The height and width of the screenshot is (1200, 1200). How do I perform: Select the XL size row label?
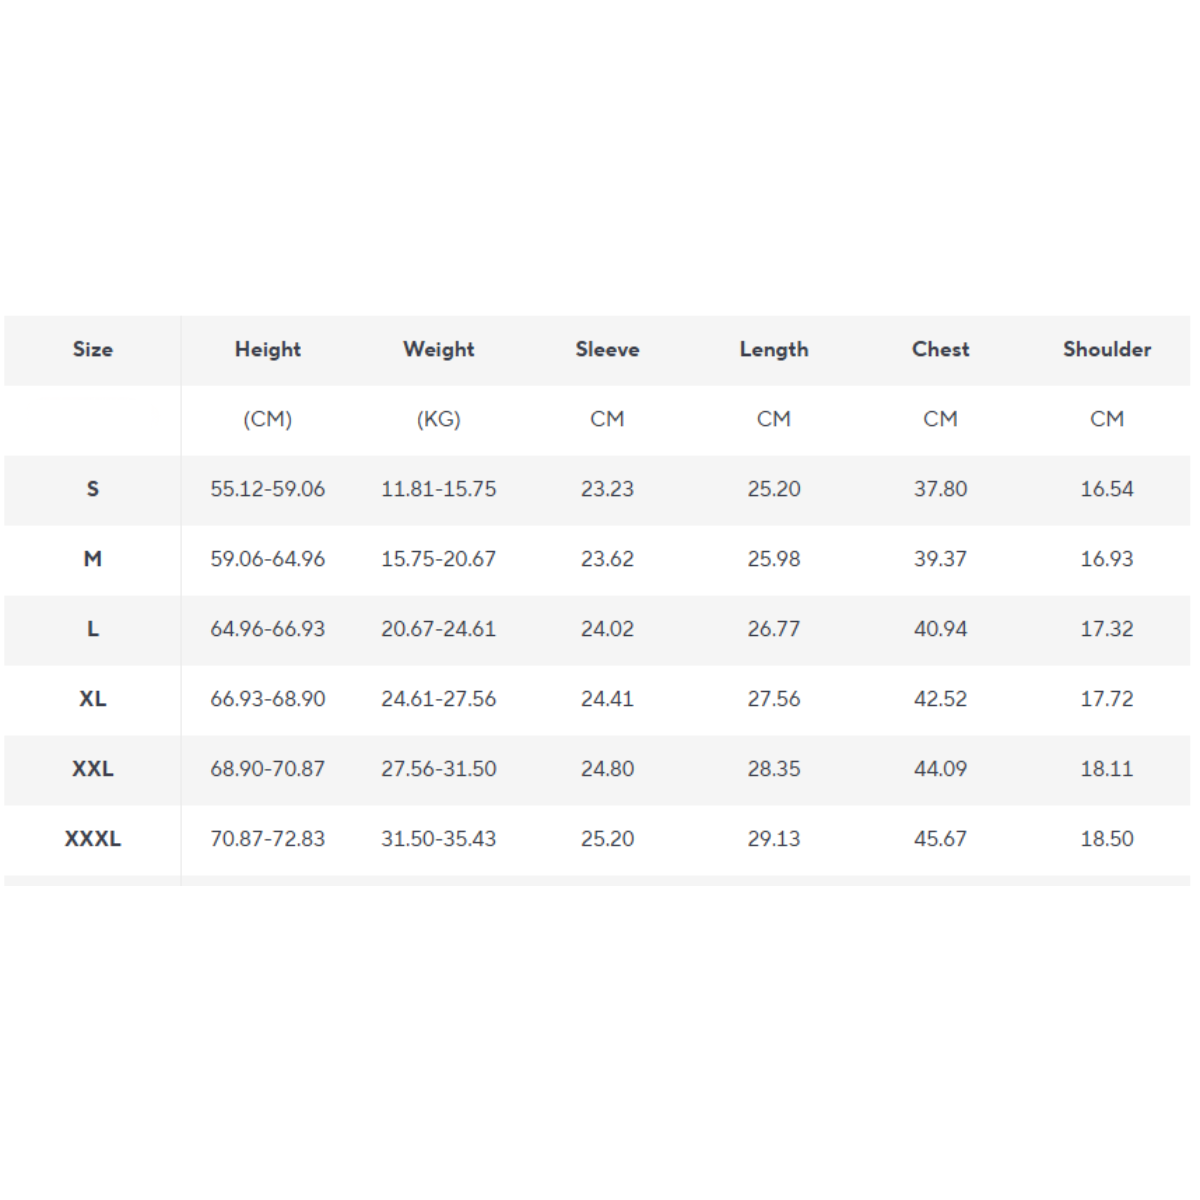92,699
